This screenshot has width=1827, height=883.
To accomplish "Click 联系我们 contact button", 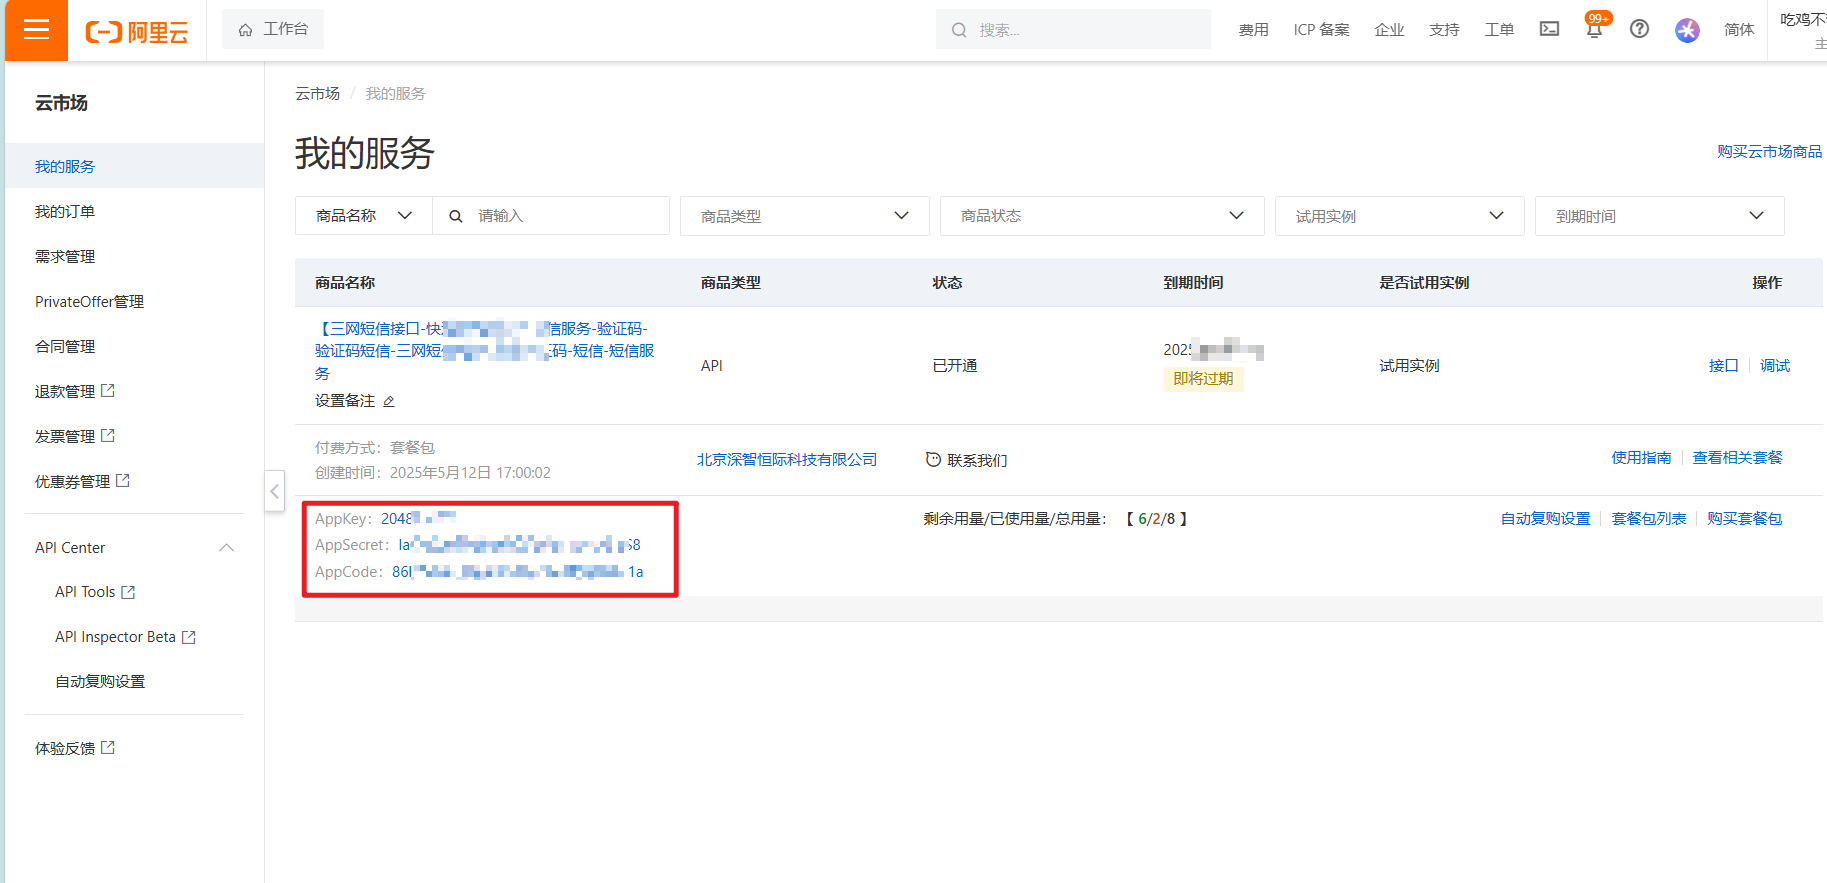I will click(x=966, y=460).
